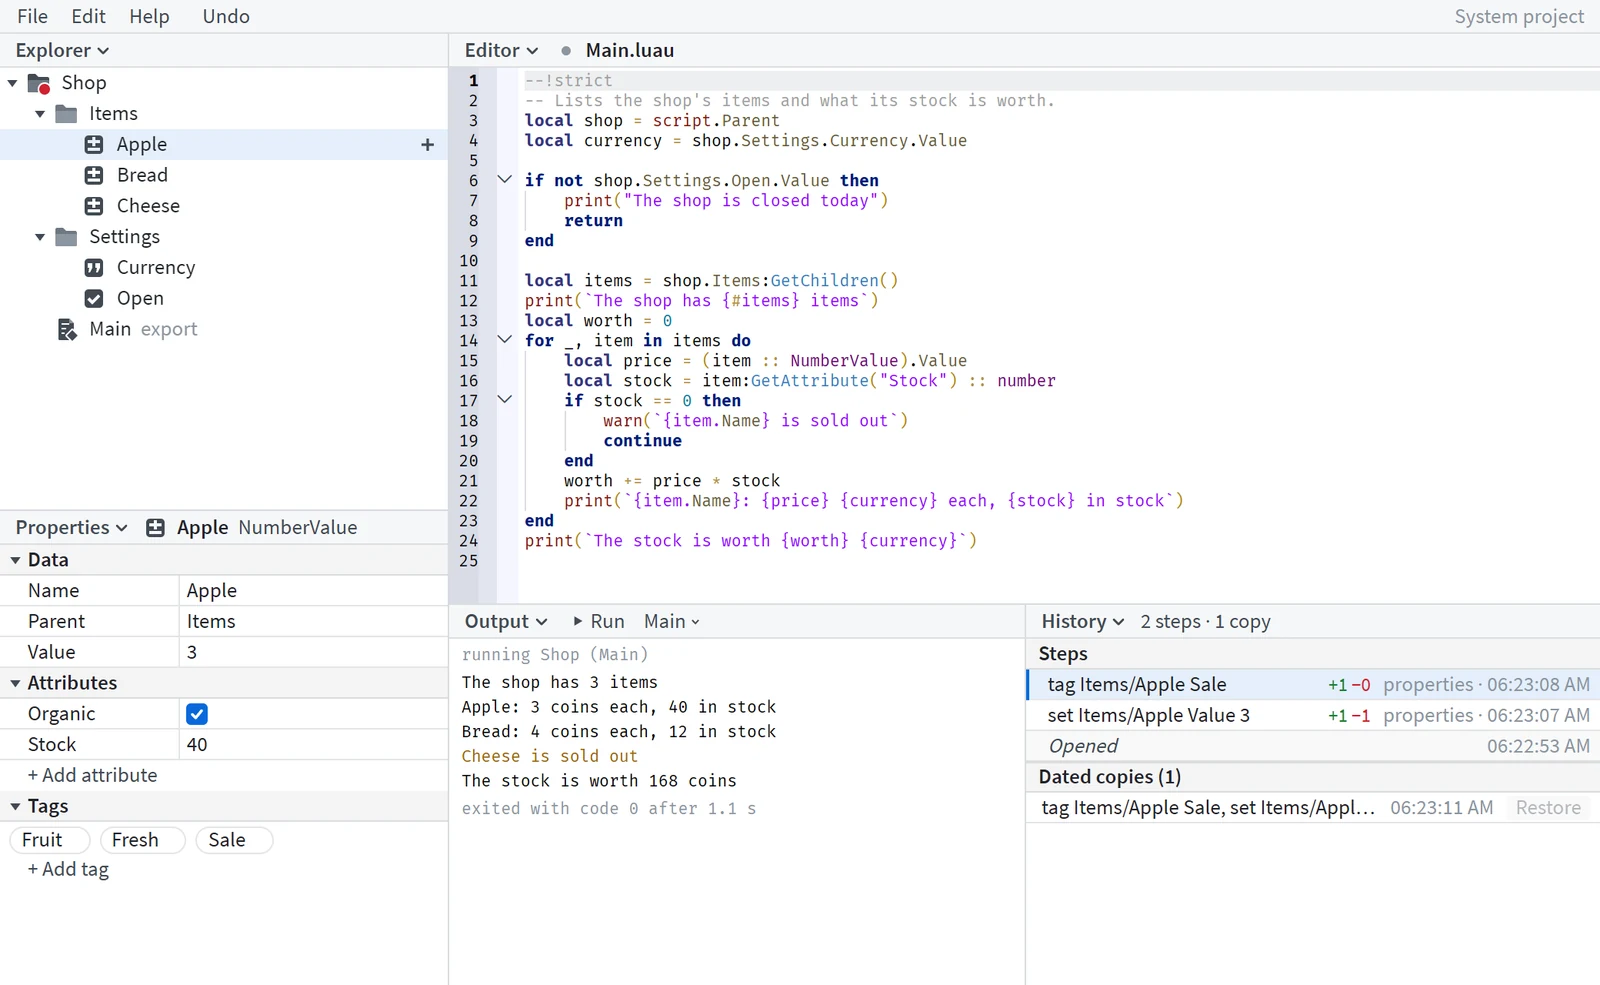The image size is (1600, 985).
Task: Click the Cheese NumberValue icon
Action: pyautogui.click(x=94, y=206)
